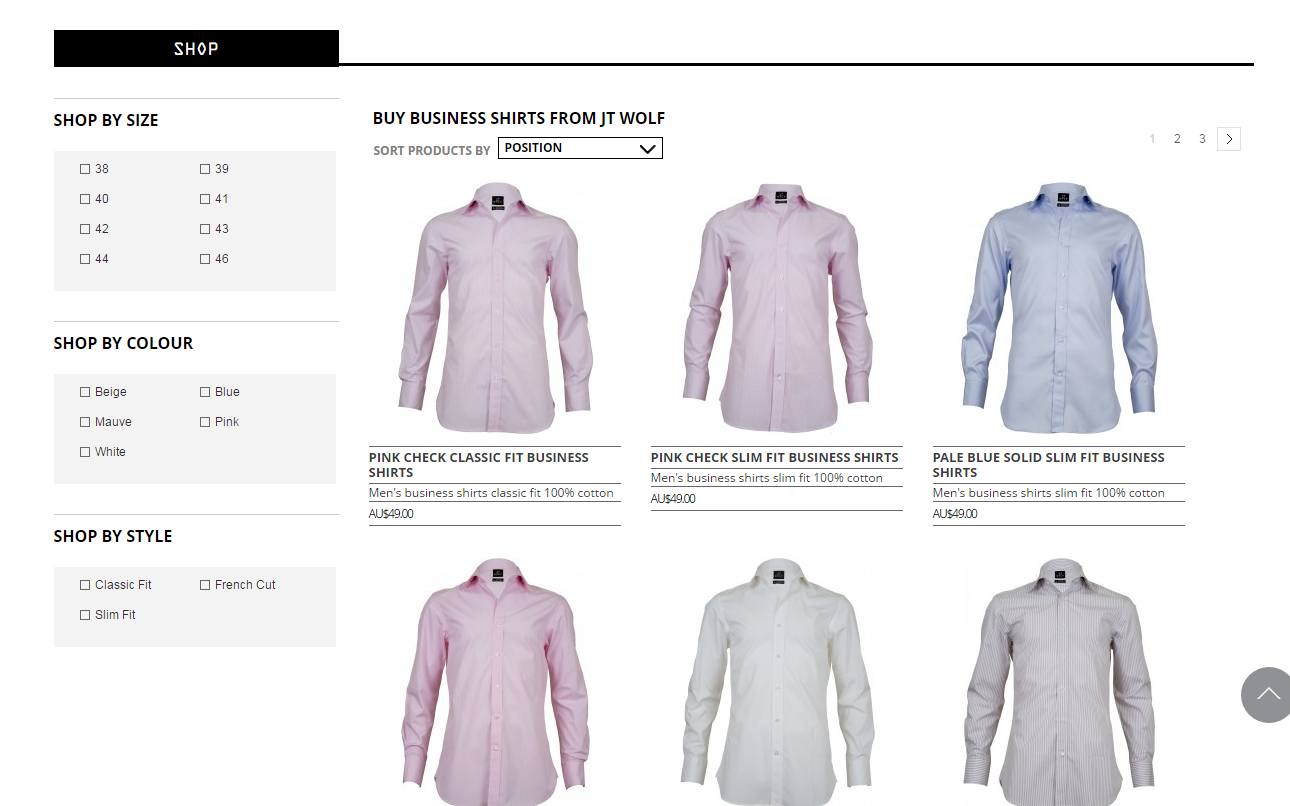View Pink Check Slim Fit shirt image

tap(777, 307)
